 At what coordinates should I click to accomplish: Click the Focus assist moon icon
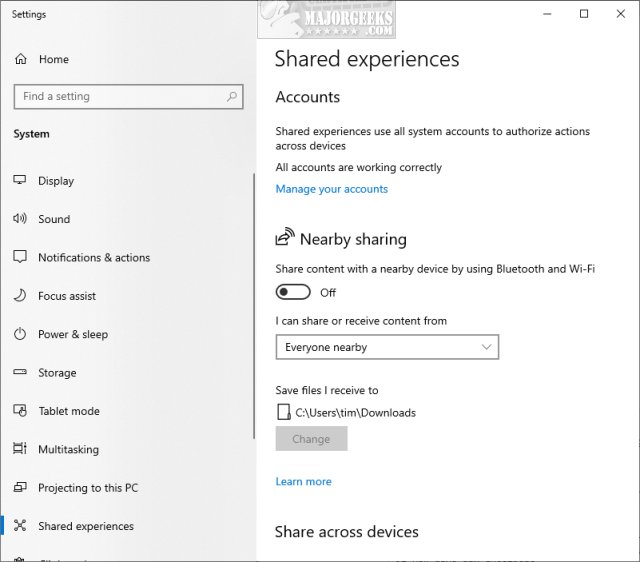click(19, 296)
